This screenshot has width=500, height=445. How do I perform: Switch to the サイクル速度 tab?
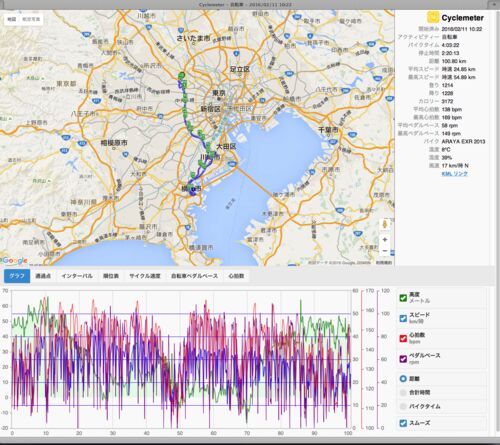(x=145, y=276)
